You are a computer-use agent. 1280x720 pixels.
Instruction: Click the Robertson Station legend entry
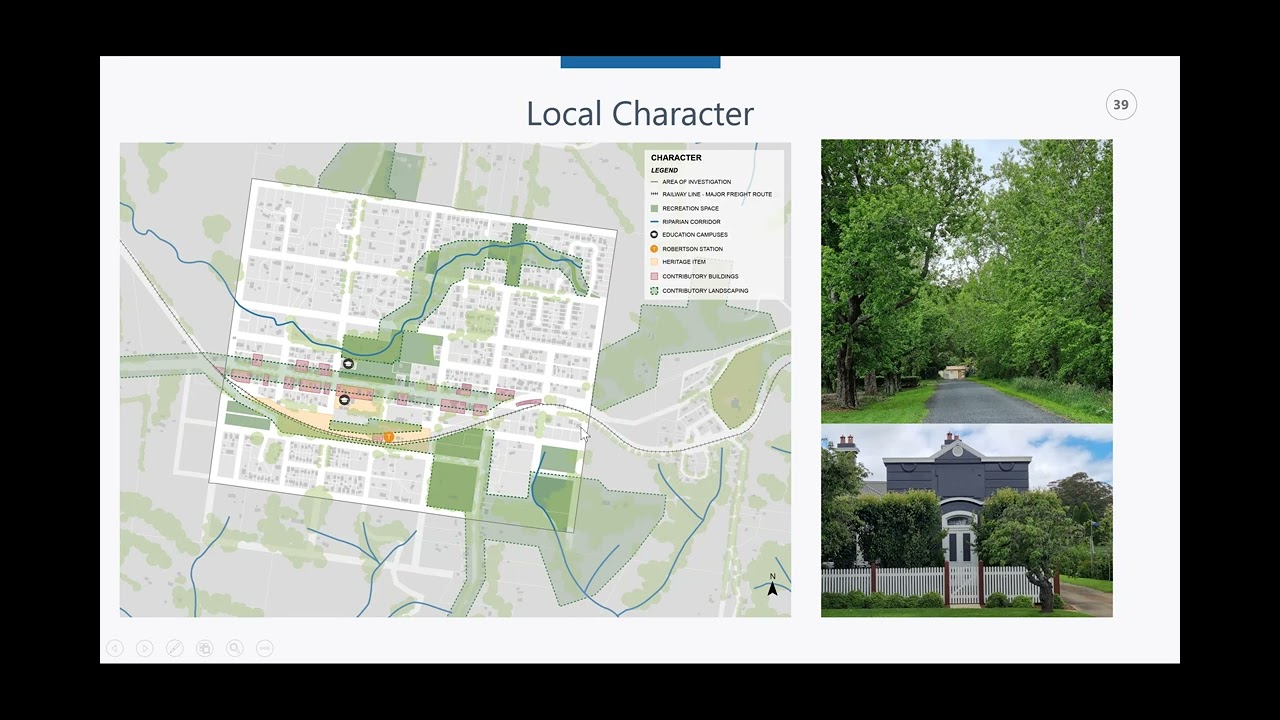(686, 249)
